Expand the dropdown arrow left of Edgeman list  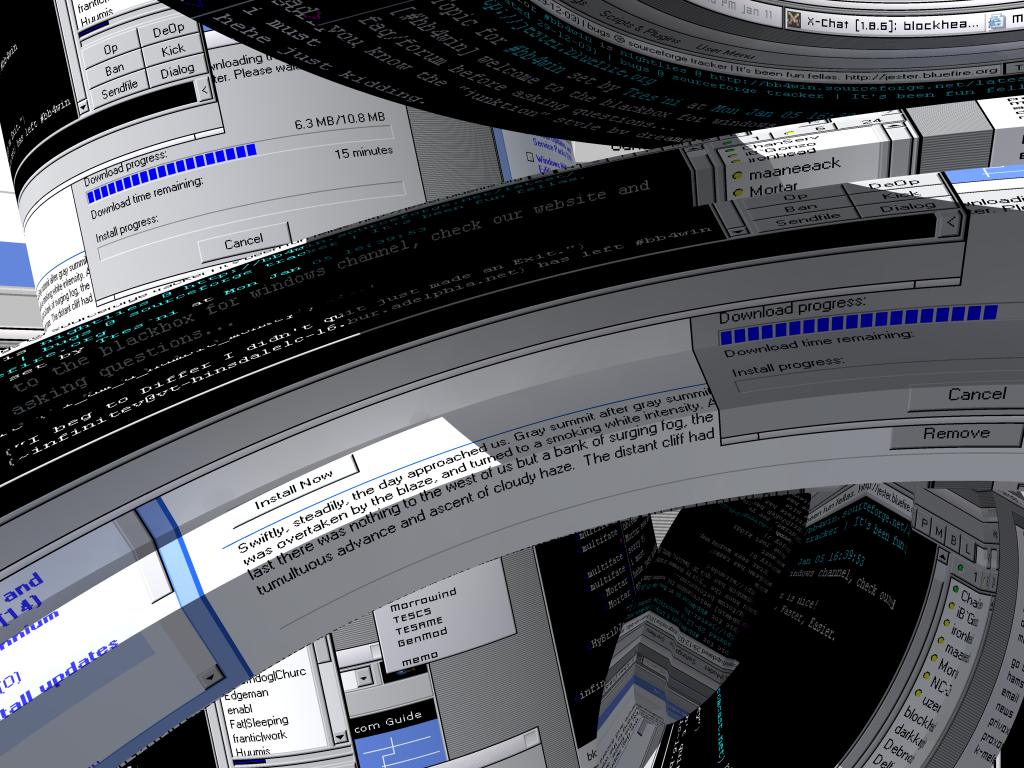click(210, 677)
